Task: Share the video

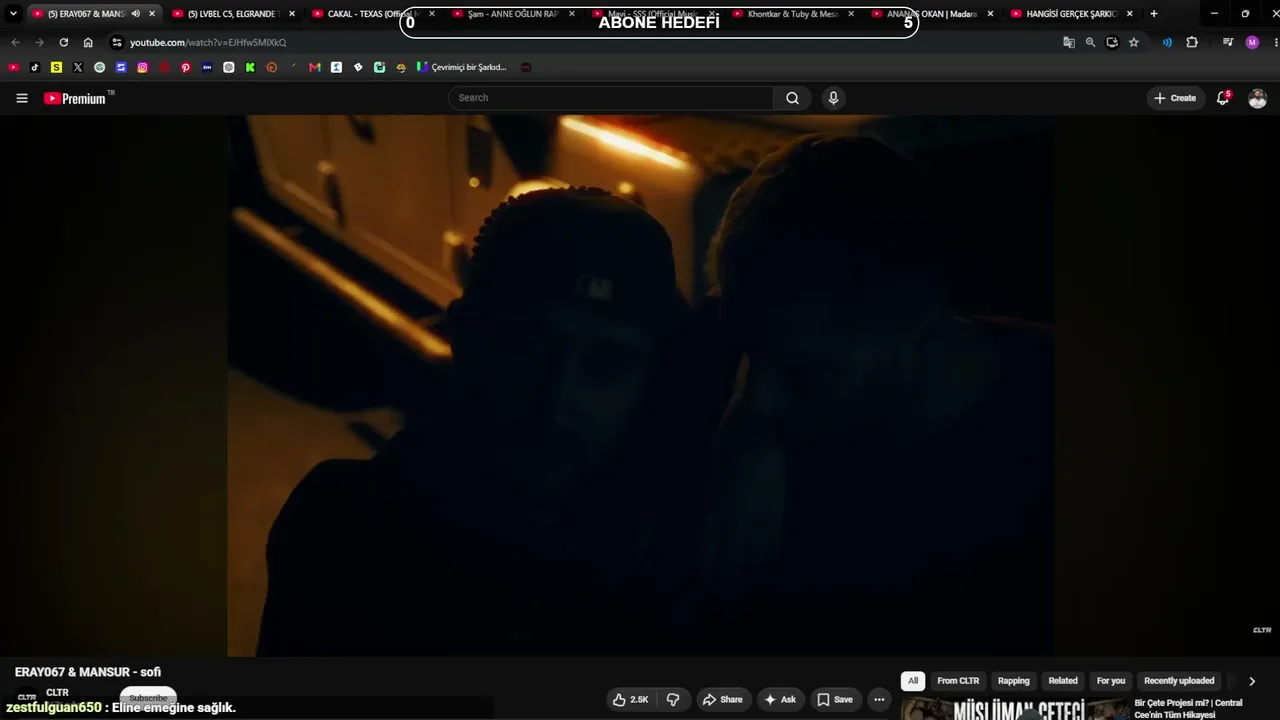Action: click(x=722, y=700)
